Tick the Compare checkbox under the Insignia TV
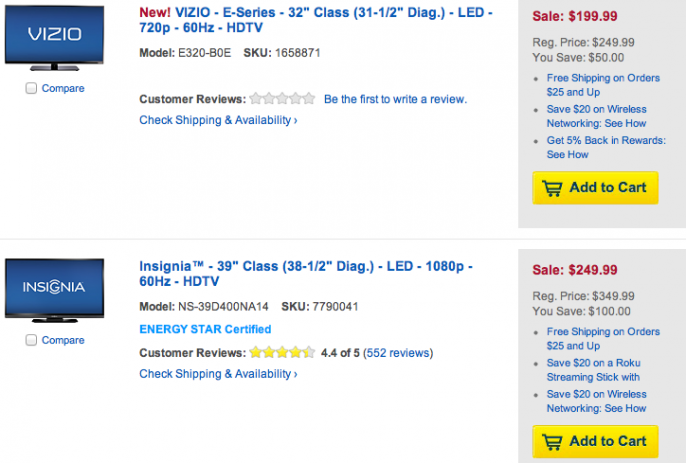 (x=31, y=340)
